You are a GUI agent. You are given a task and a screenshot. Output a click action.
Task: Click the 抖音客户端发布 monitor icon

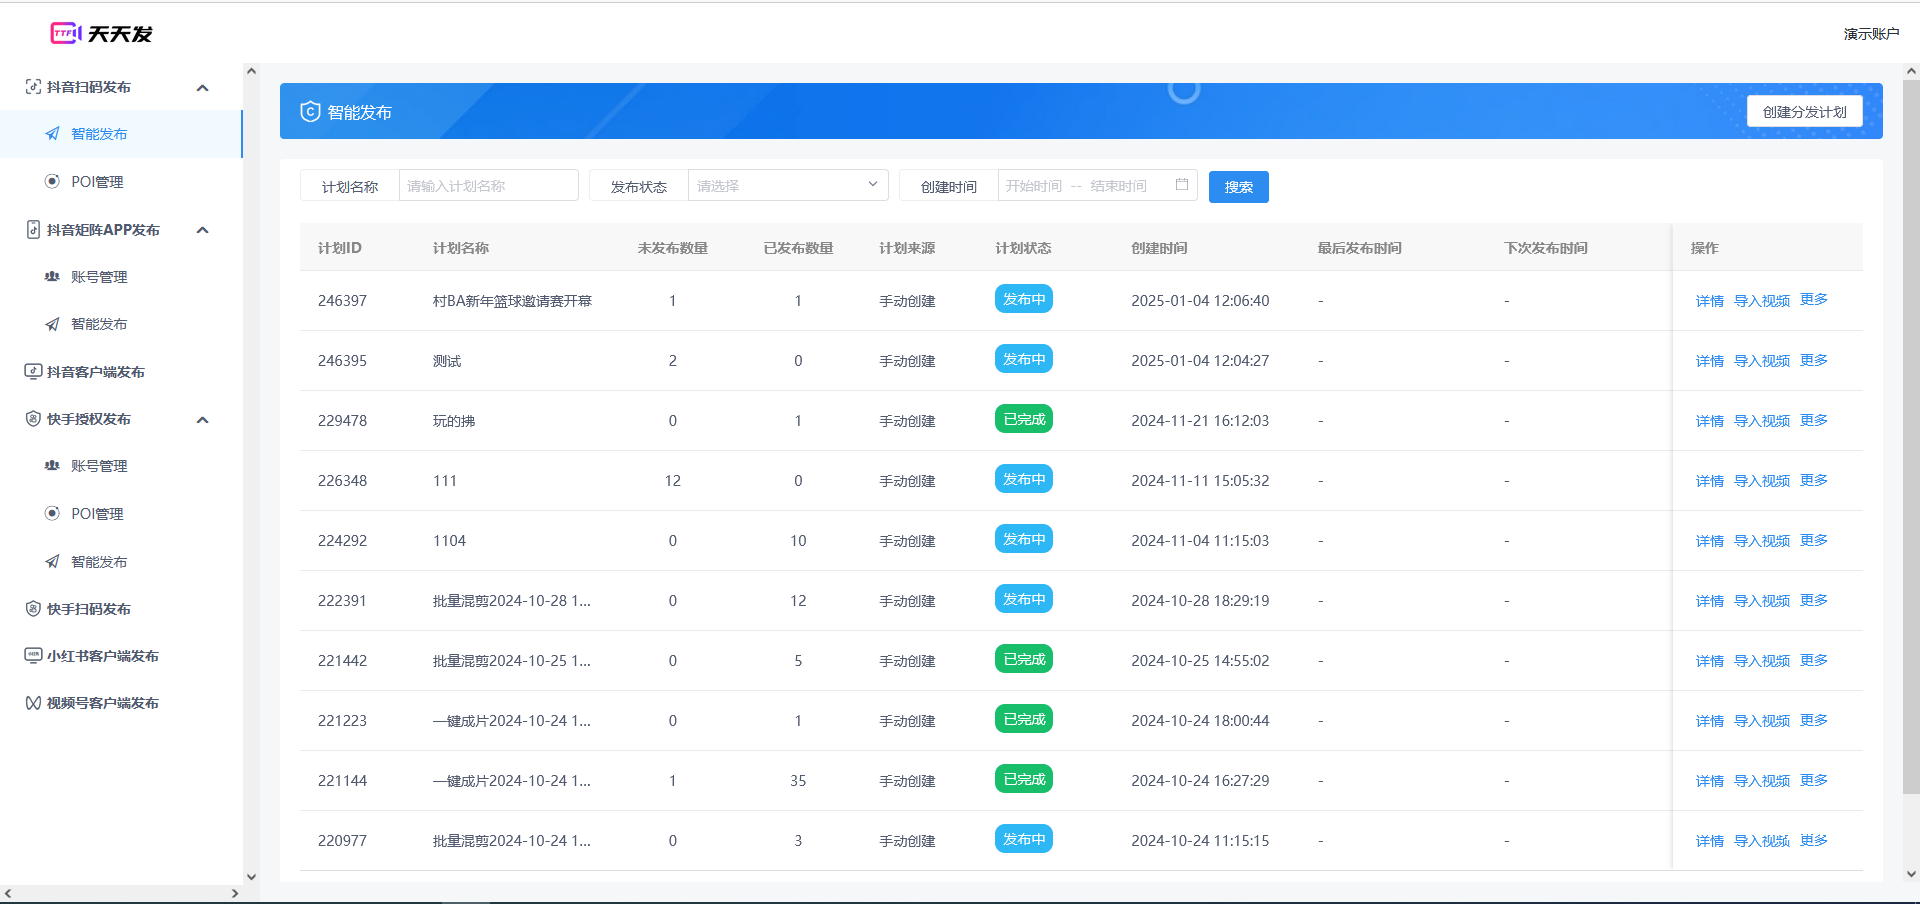pyautogui.click(x=33, y=372)
